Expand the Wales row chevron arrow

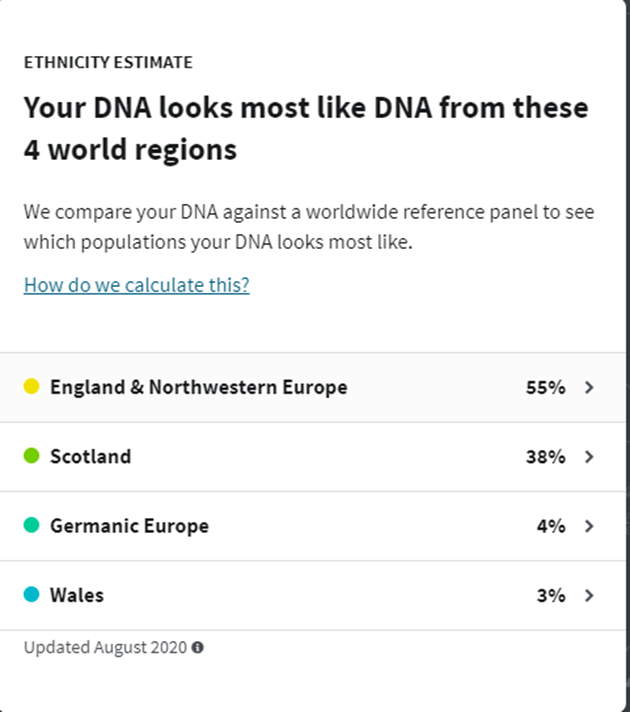[589, 596]
